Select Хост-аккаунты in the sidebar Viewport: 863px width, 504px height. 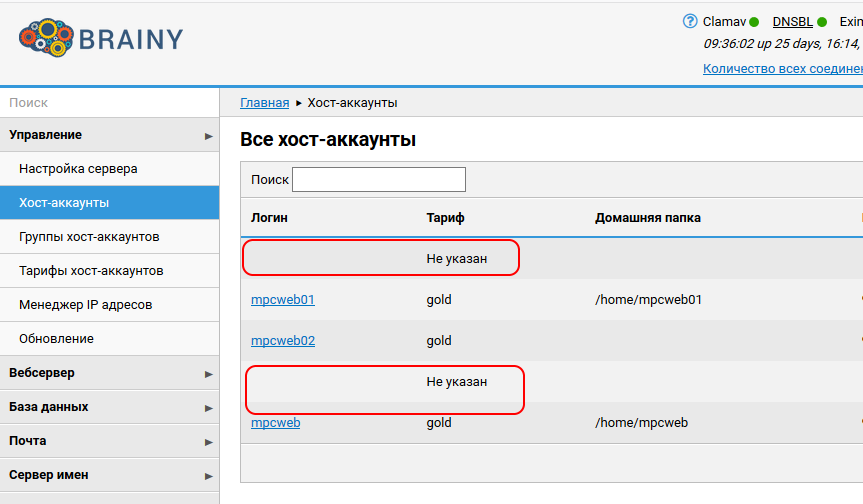point(64,203)
